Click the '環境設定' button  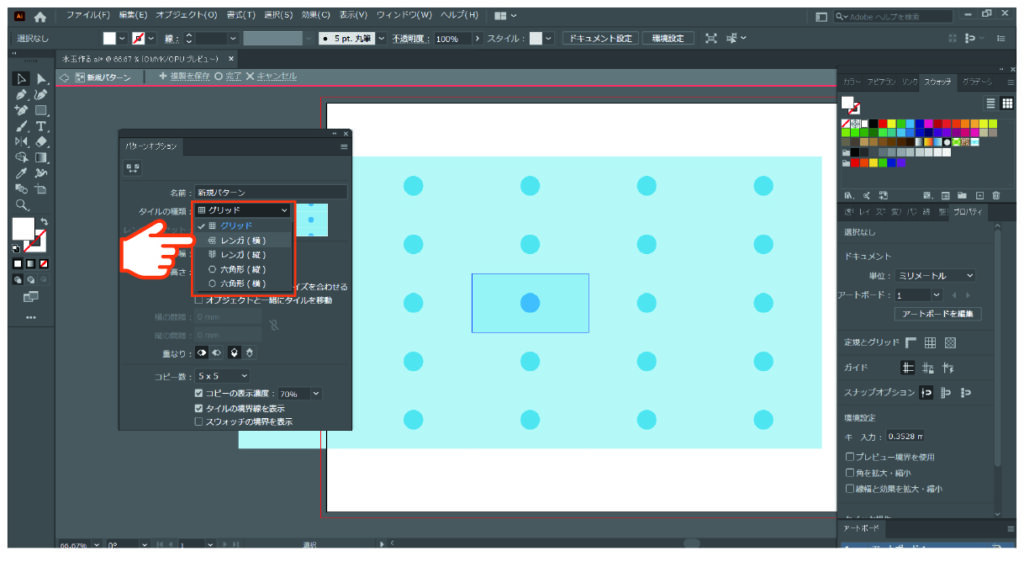tap(667, 39)
